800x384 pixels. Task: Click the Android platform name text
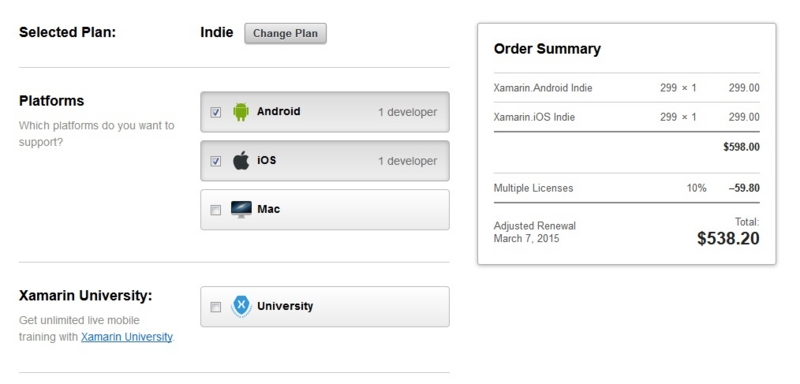279,111
